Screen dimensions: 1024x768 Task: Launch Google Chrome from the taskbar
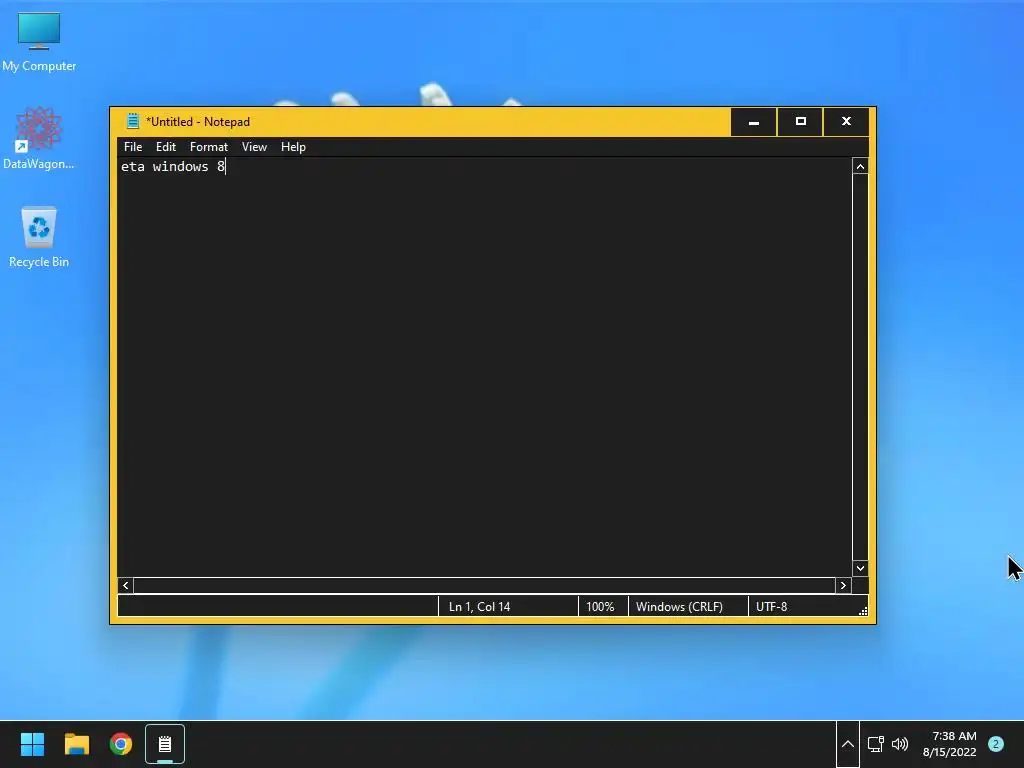(121, 744)
